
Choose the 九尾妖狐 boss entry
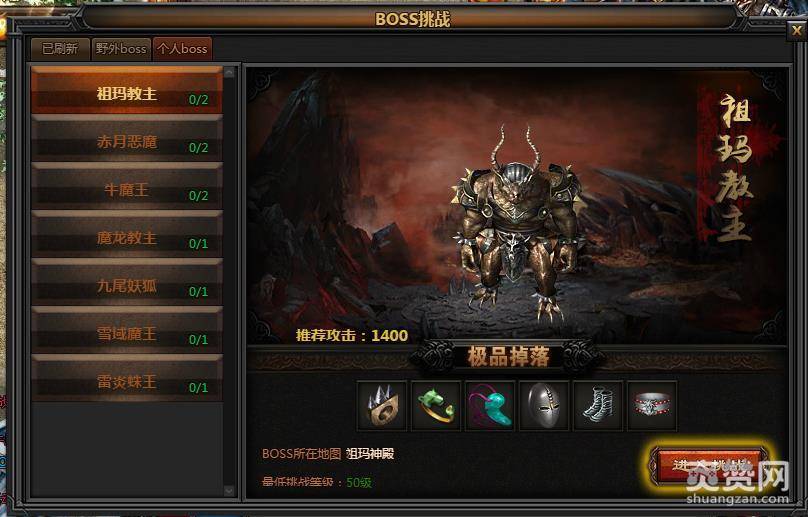click(x=127, y=281)
